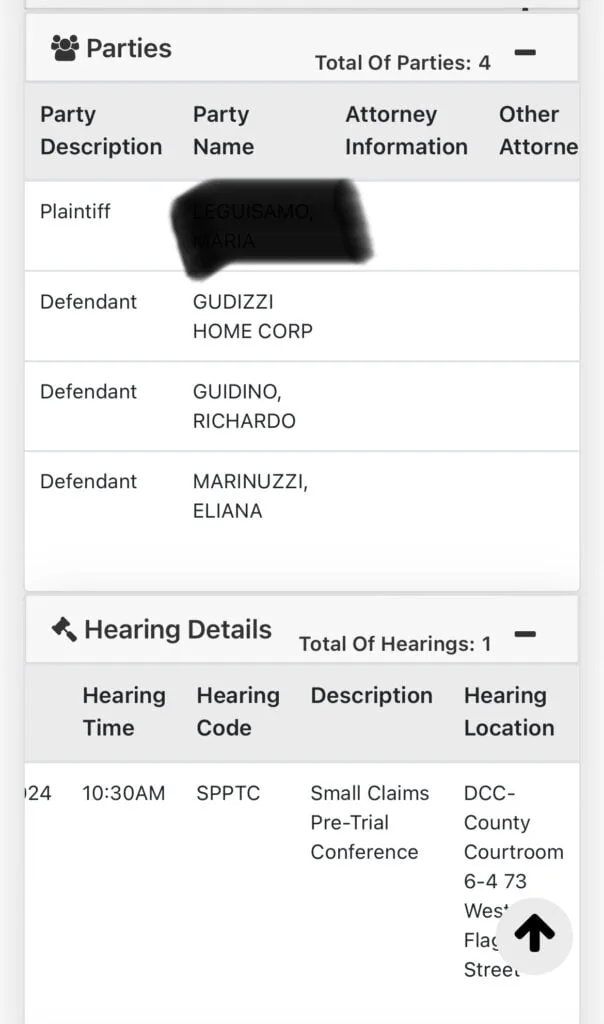Click the Small Claims Pre-Trial Conference description
Image resolution: width=604 pixels, height=1024 pixels.
coord(369,822)
